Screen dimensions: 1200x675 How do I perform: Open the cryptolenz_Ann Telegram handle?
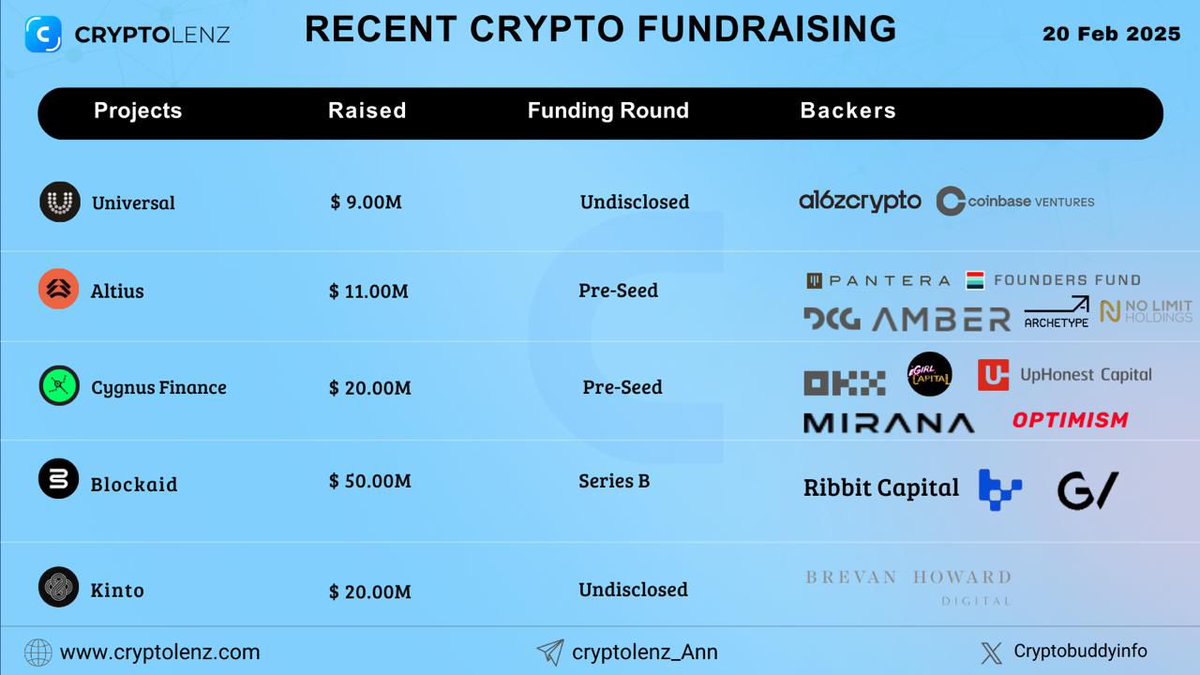(645, 653)
